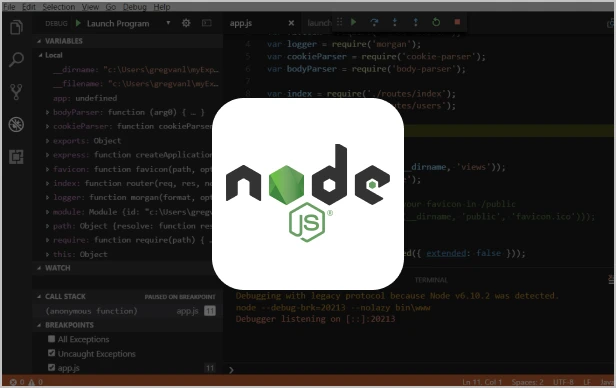Click Spaces: 2 indentation in status bar

pos(527,382)
